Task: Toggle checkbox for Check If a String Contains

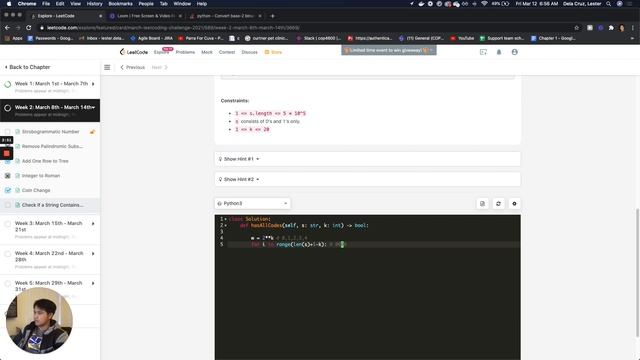Action: 7,205
